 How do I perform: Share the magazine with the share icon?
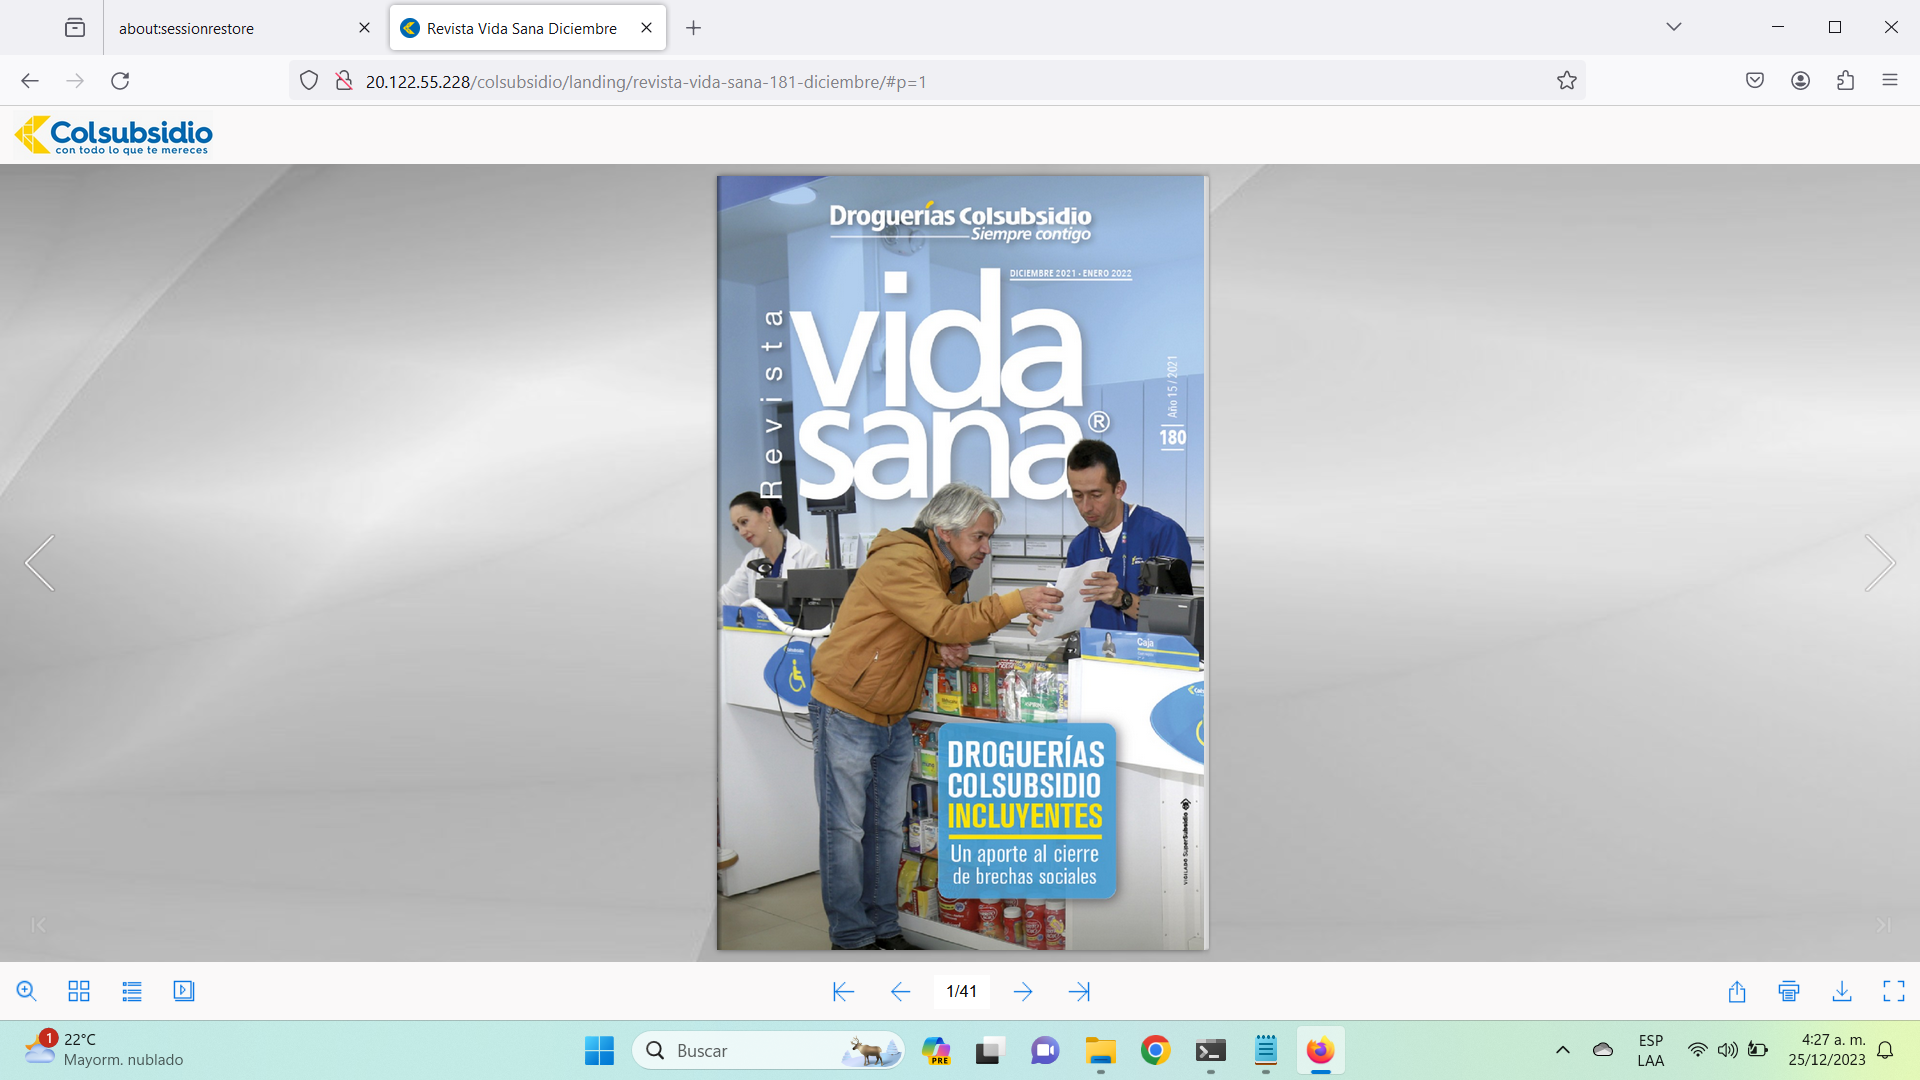click(x=1737, y=992)
